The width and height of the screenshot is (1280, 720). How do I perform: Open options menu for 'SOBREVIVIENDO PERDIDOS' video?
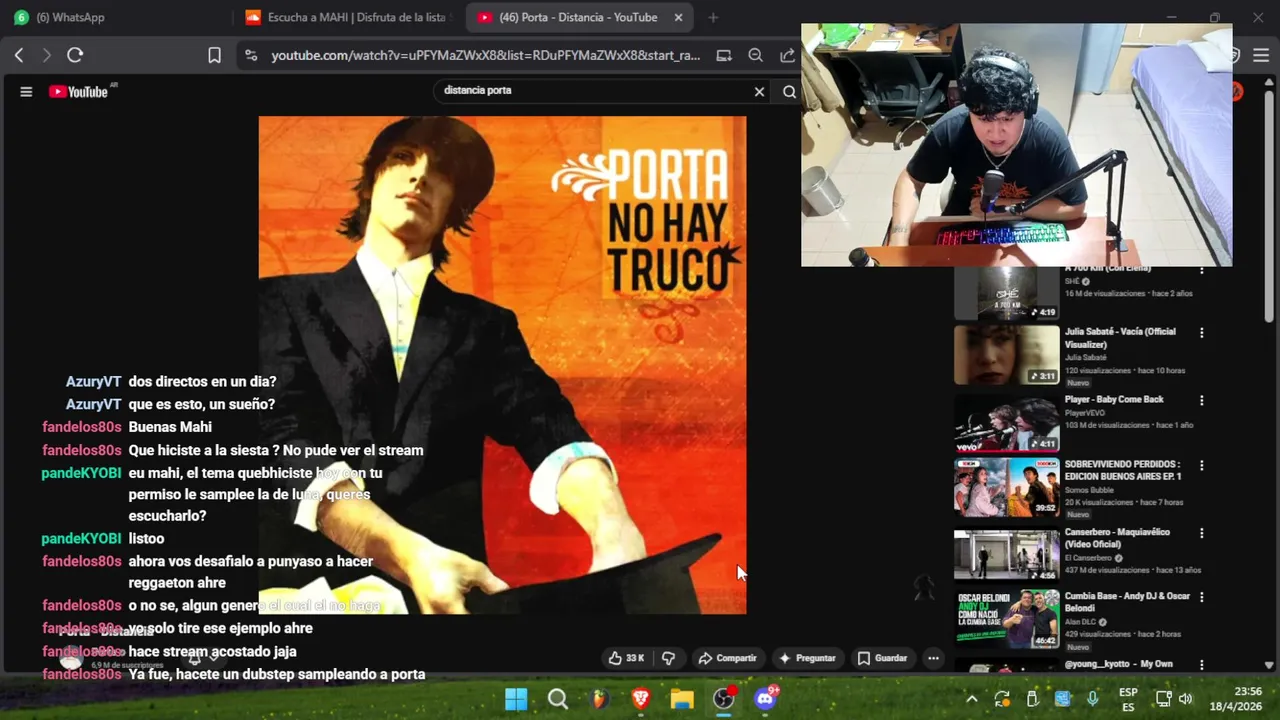click(x=1202, y=466)
